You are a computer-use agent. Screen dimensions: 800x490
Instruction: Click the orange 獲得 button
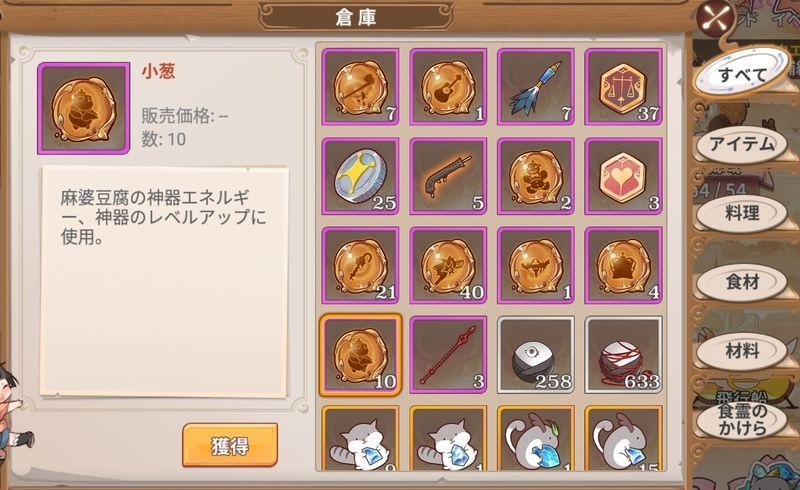pos(230,445)
